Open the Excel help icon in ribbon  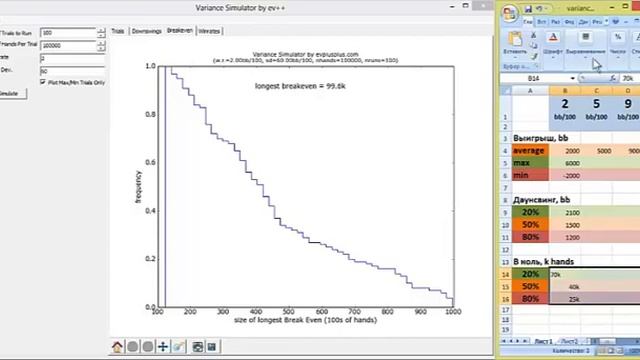pyautogui.click(x=616, y=22)
